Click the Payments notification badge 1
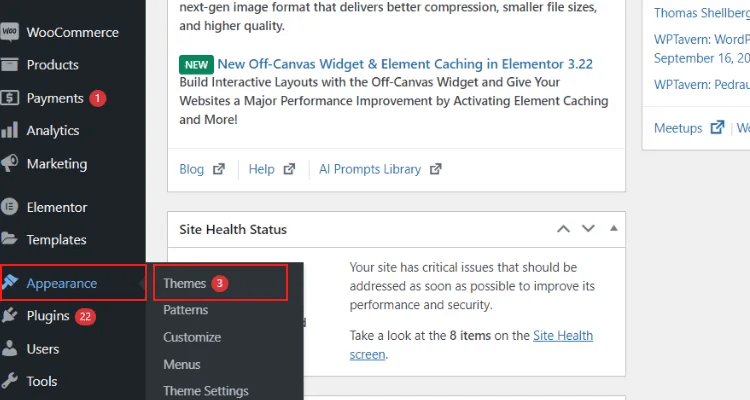750x400 pixels. pos(98,98)
